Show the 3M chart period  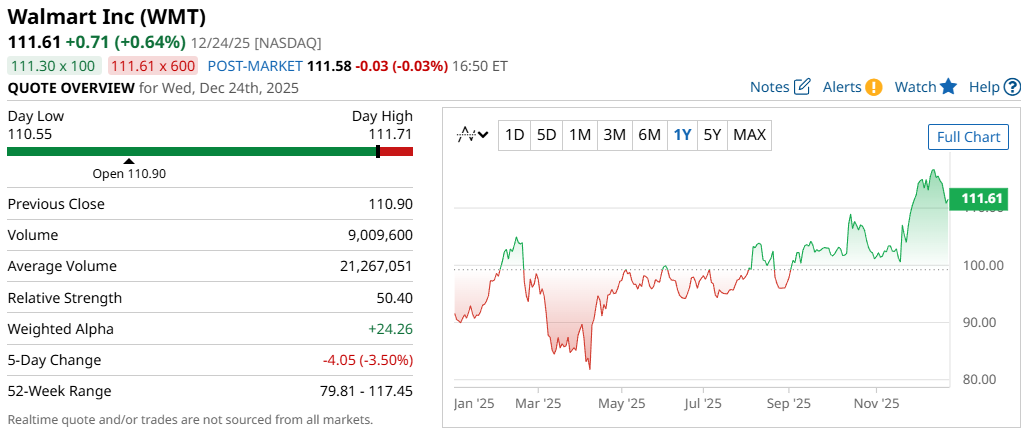click(x=615, y=135)
